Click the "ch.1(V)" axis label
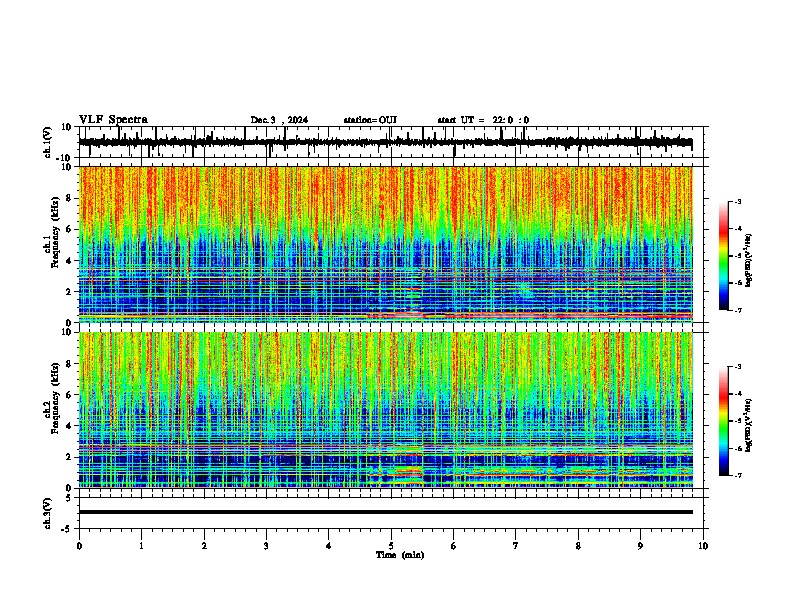Viewport: 792px width, 612px height. pos(47,142)
